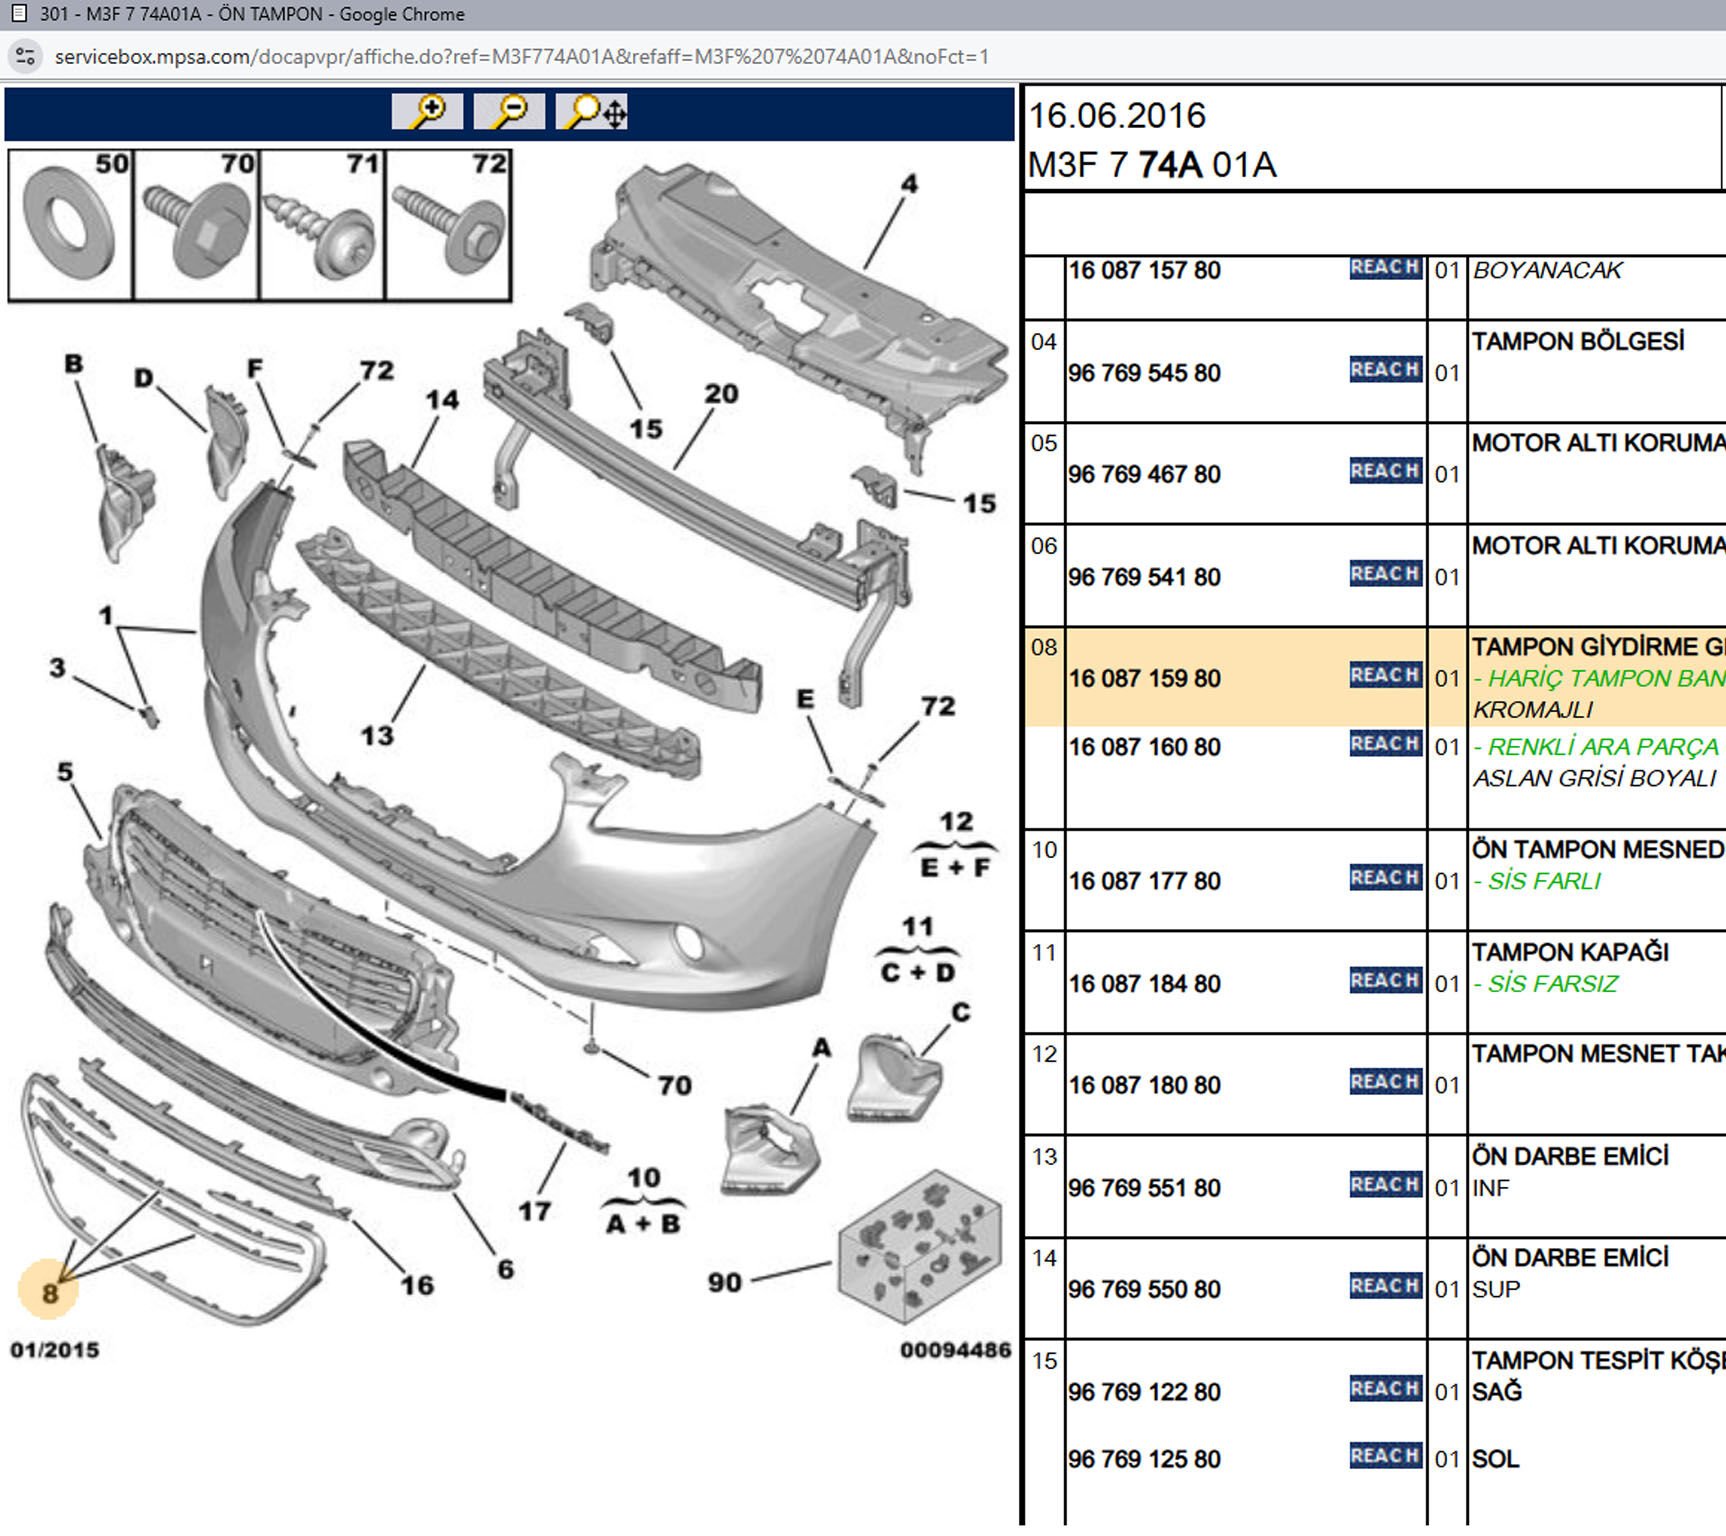The width and height of the screenshot is (1726, 1536).
Task: Click callout number 20 in the diagram
Action: tap(721, 394)
